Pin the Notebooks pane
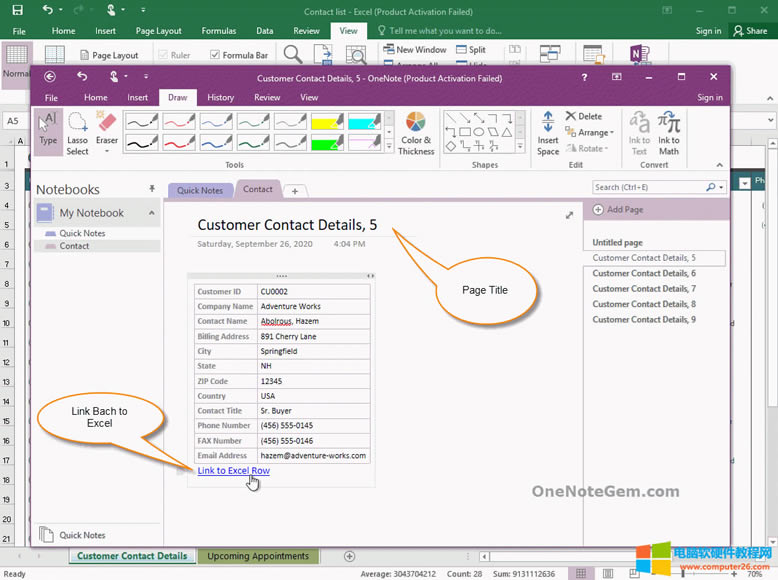778x580 pixels. click(x=153, y=188)
